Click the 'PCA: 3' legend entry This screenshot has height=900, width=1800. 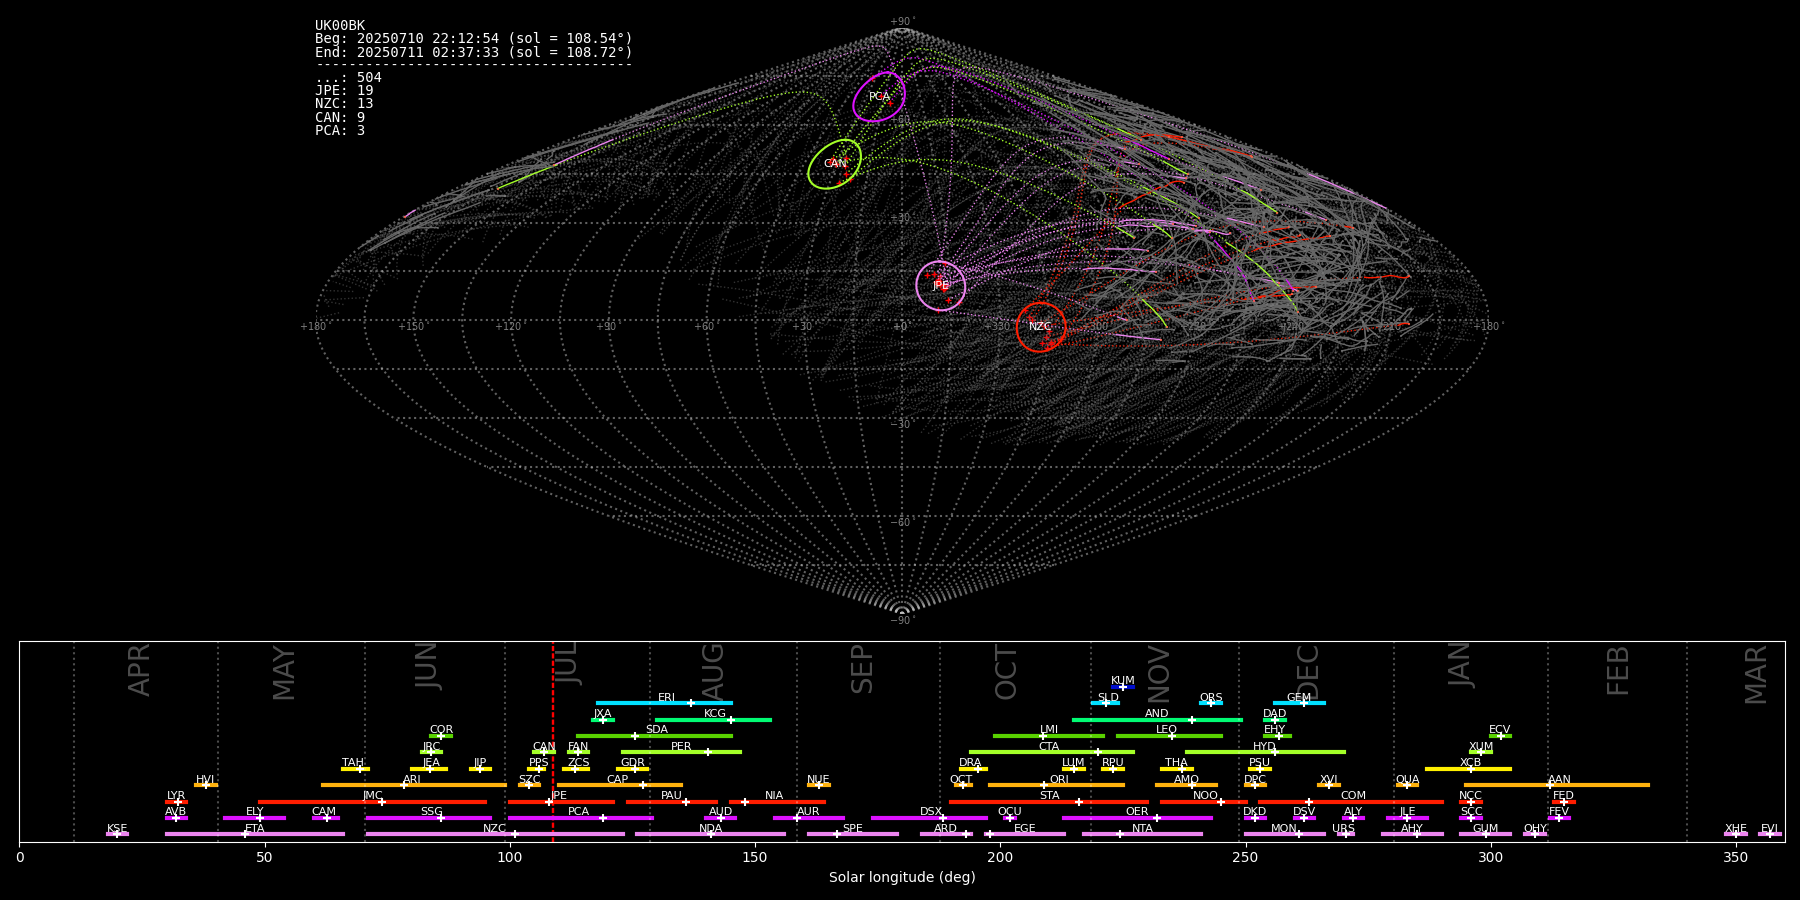pyautogui.click(x=340, y=130)
